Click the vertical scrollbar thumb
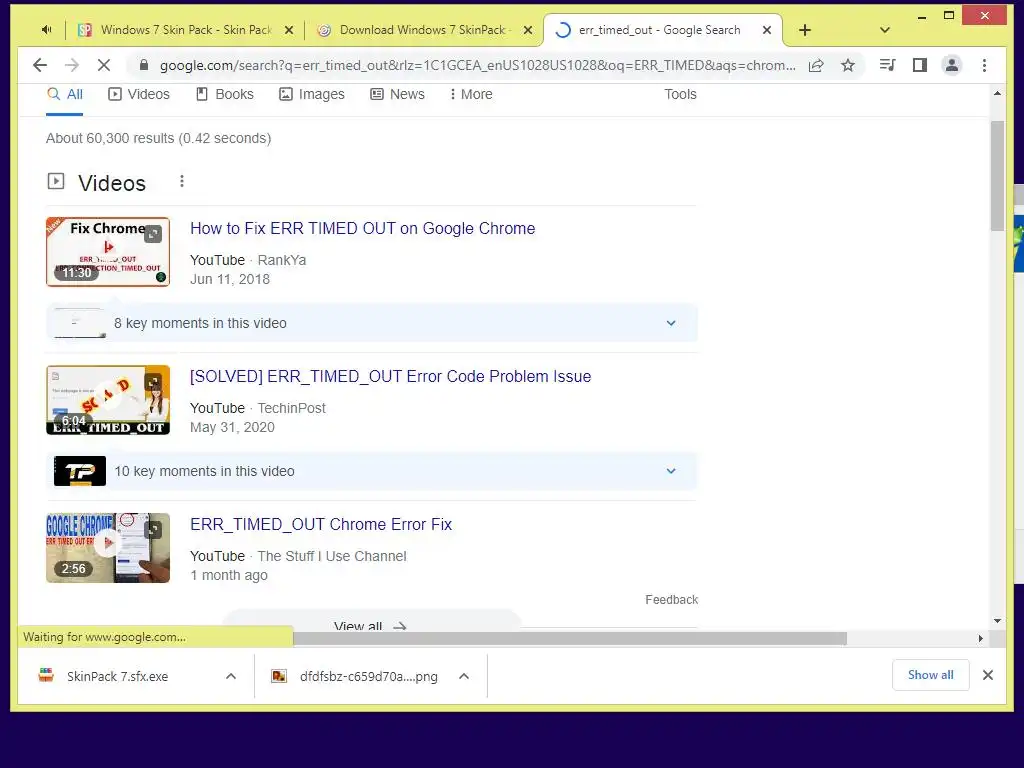 (x=997, y=176)
